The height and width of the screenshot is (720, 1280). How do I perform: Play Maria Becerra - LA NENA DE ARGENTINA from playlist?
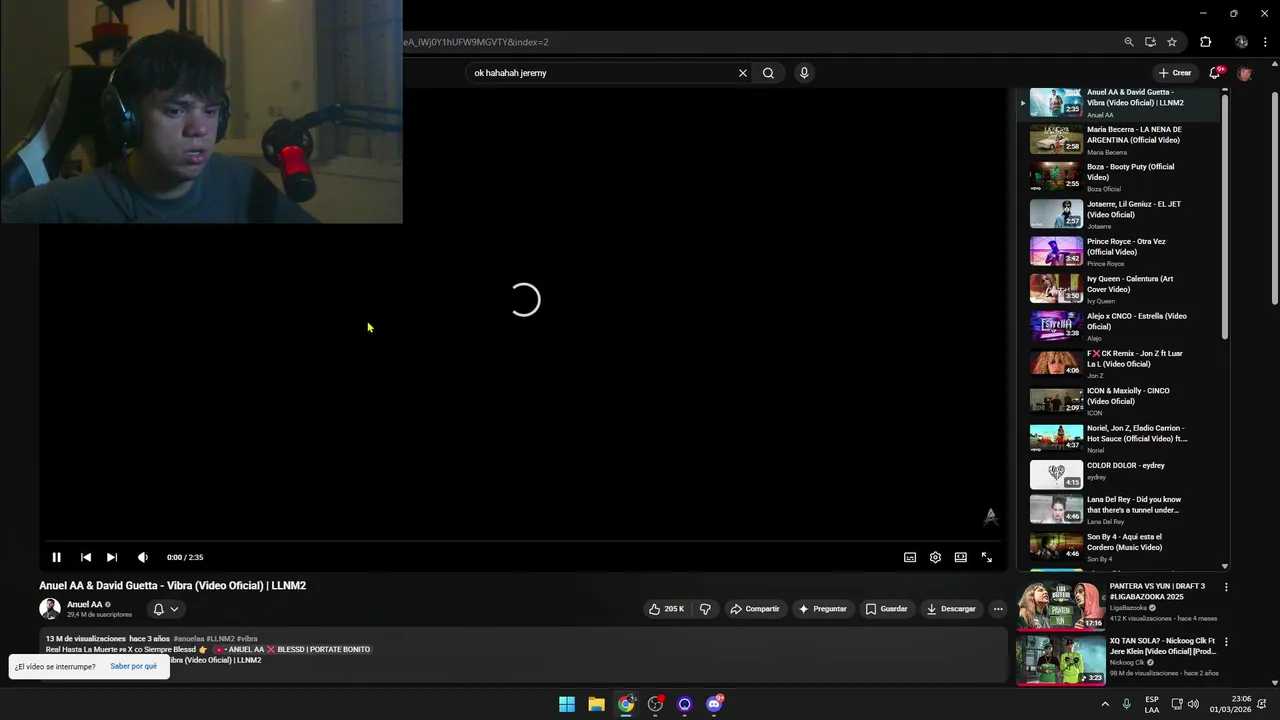coord(1118,140)
